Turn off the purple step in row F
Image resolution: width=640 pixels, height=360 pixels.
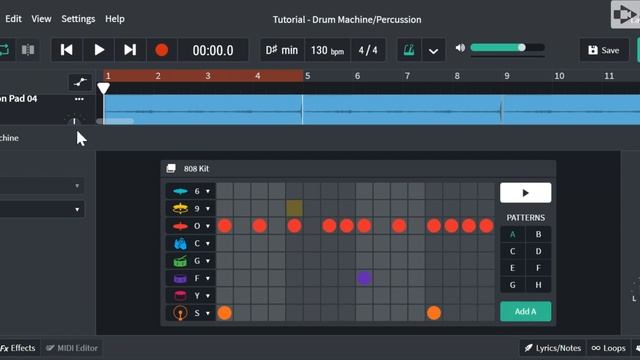(x=364, y=278)
